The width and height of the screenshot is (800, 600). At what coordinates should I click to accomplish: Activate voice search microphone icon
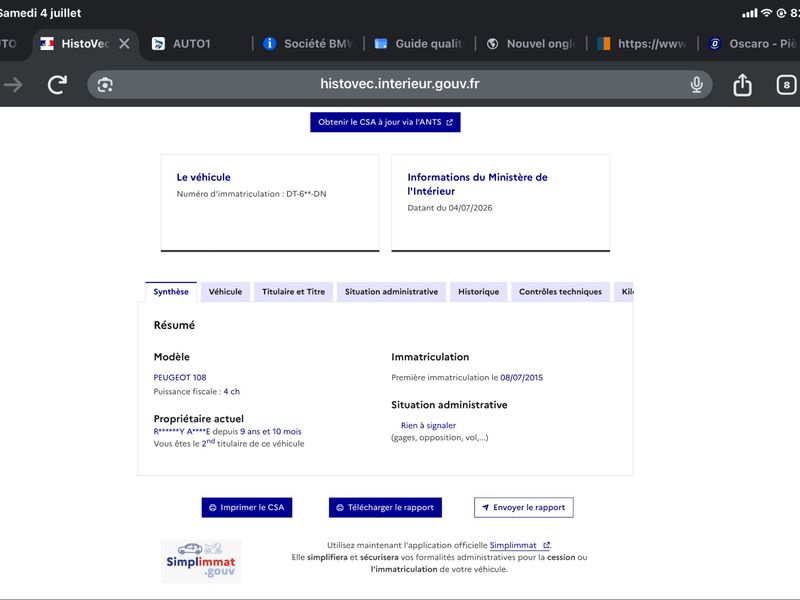(x=696, y=85)
